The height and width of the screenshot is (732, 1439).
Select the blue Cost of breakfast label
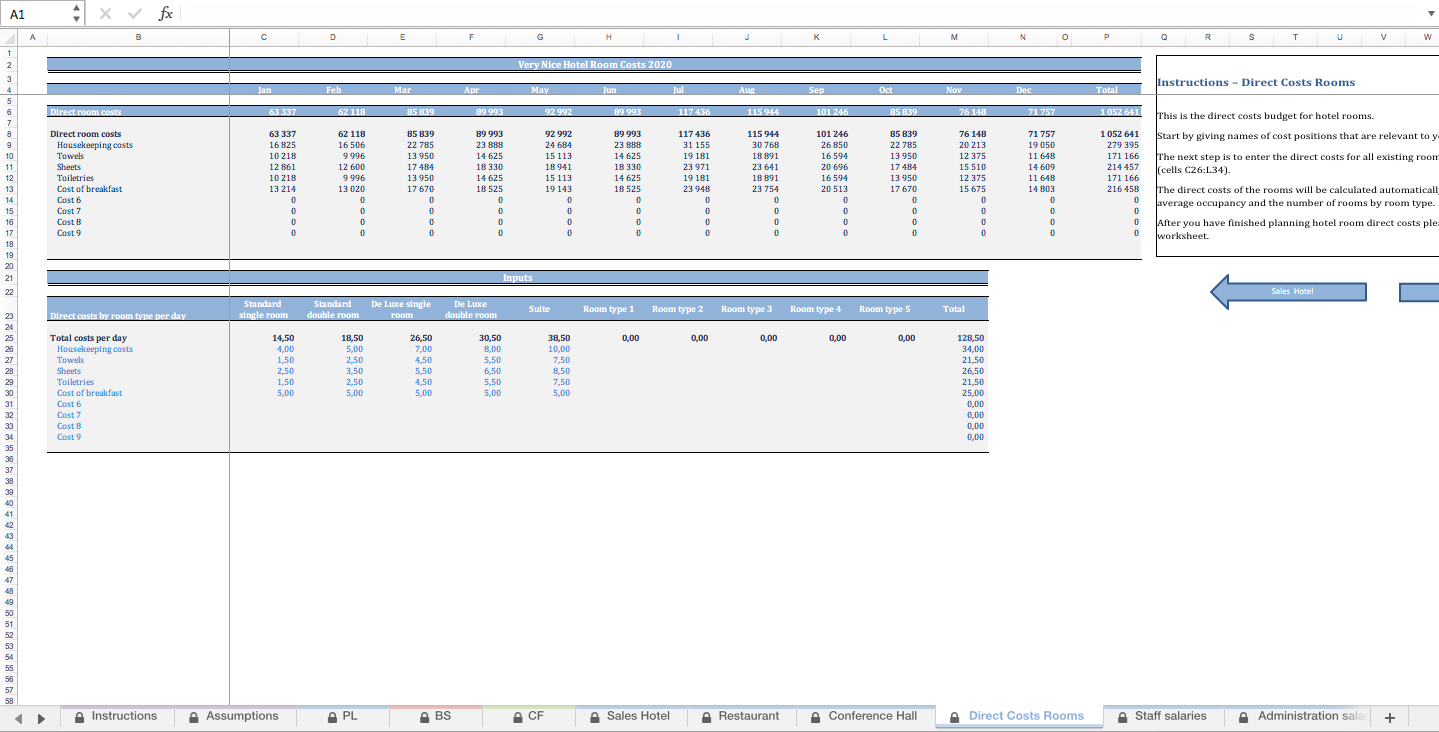pyautogui.click(x=88, y=392)
